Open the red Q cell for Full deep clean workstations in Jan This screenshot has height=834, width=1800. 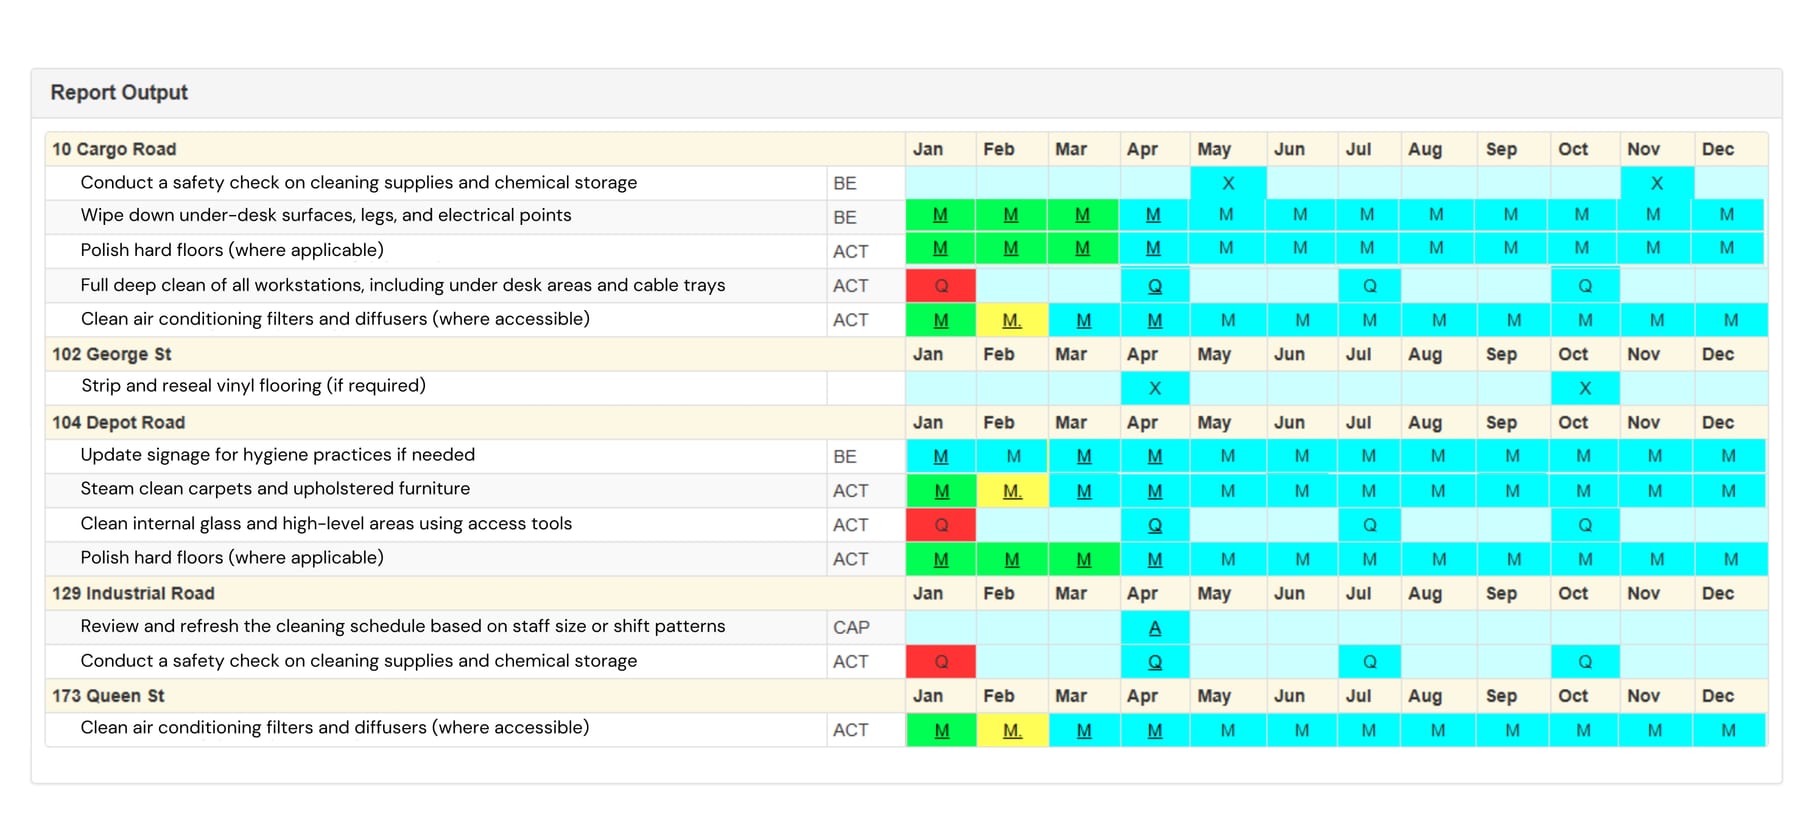941,286
